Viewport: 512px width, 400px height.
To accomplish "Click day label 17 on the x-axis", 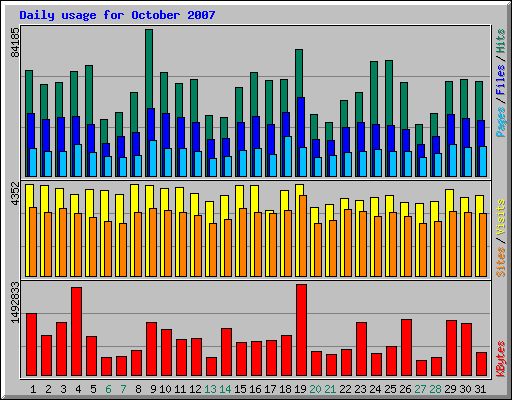I will tap(270, 389).
